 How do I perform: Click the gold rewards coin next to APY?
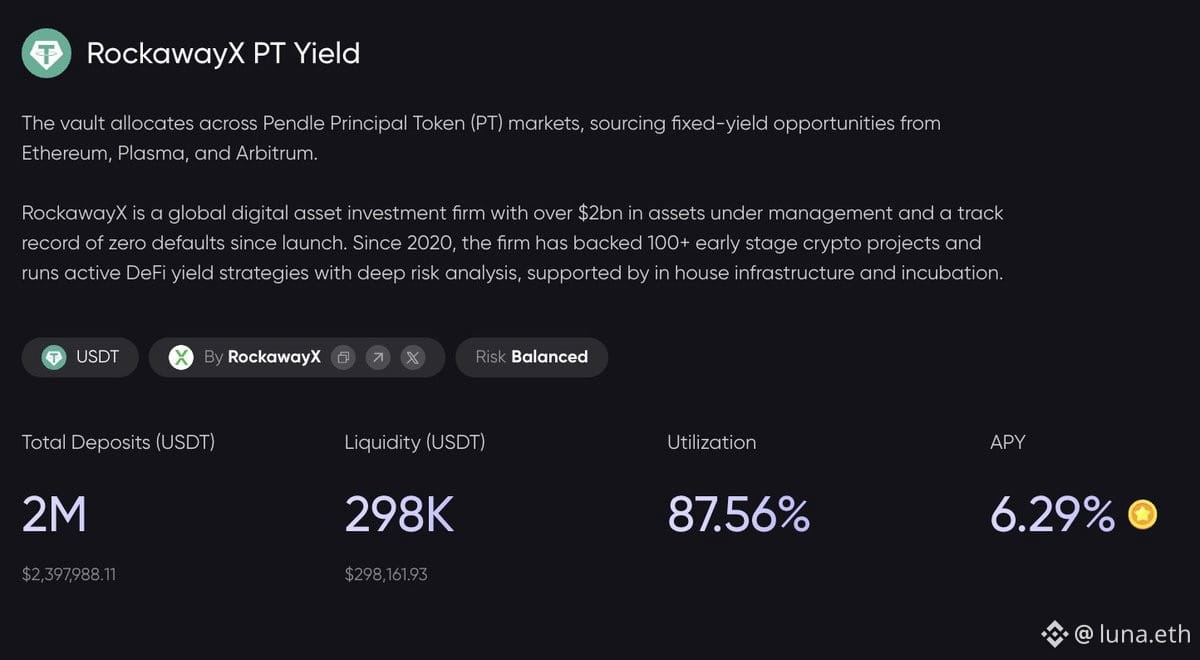(1143, 515)
